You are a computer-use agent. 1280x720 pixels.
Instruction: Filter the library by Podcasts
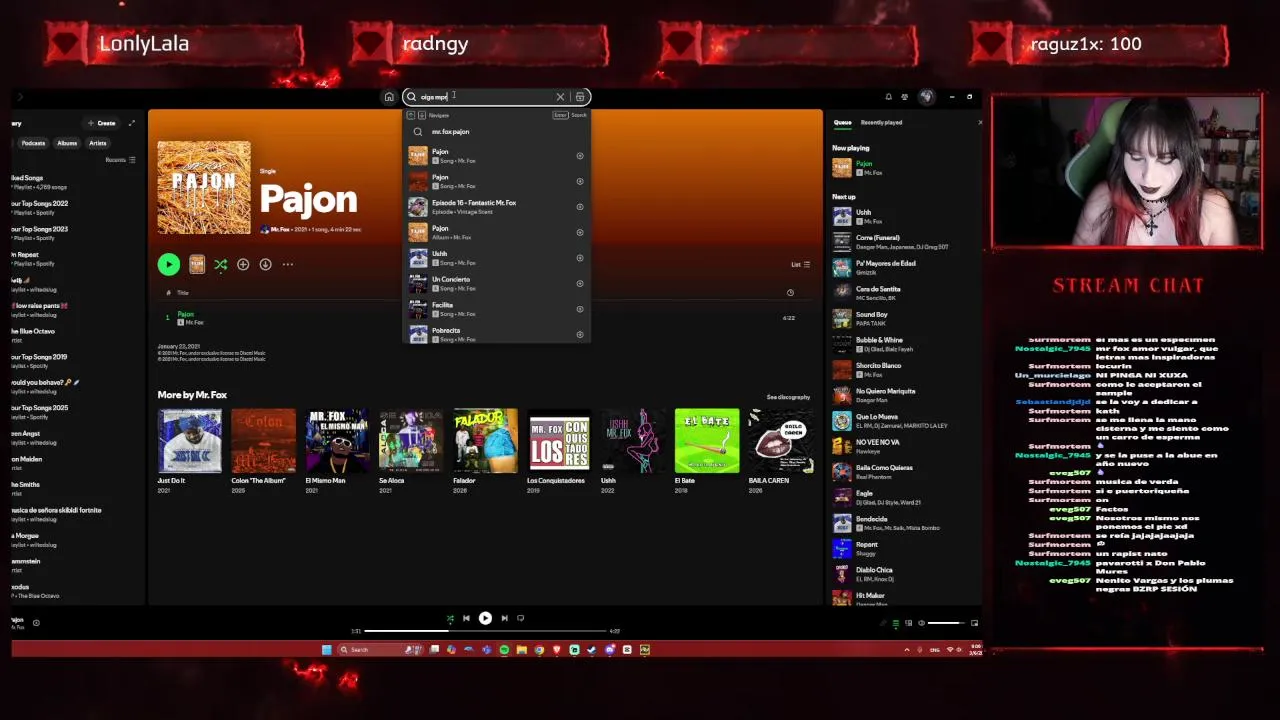pyautogui.click(x=33, y=143)
